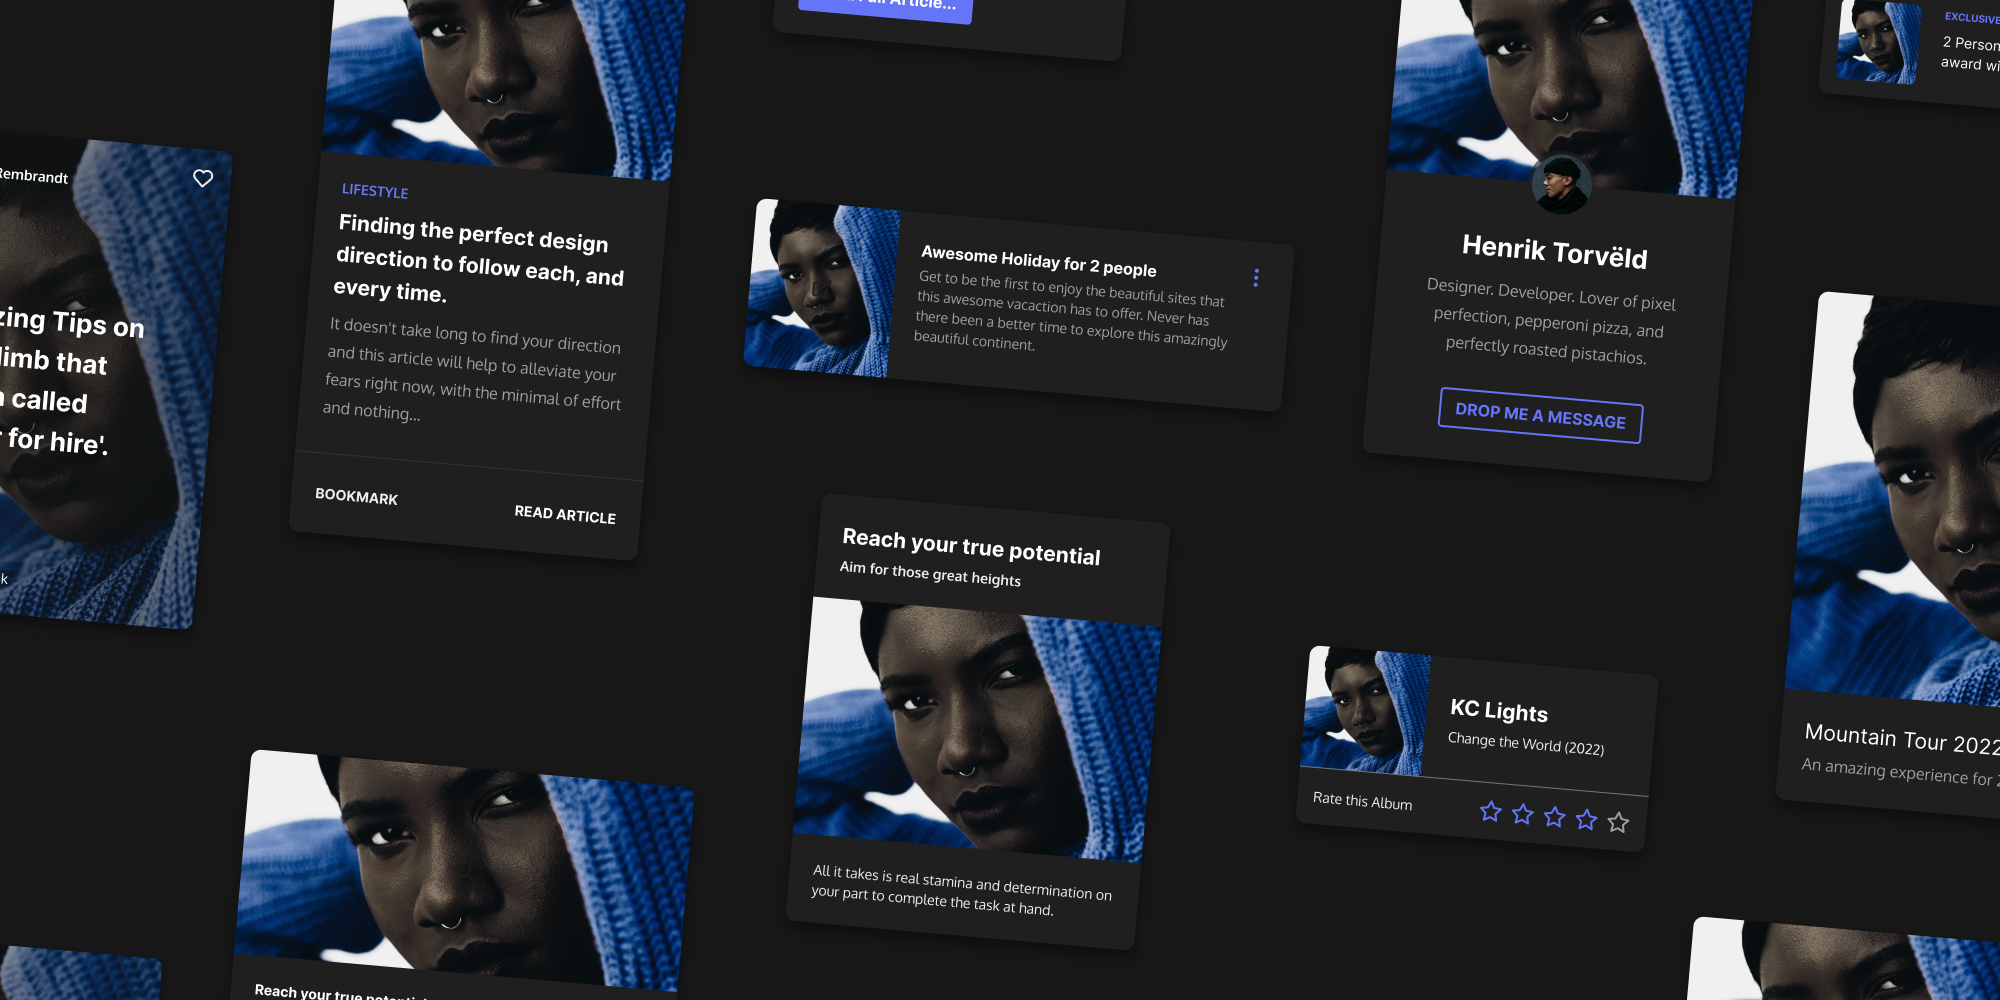Click the 'All it takes is real stamina' paragraph
2000x1000 pixels.
961,890
